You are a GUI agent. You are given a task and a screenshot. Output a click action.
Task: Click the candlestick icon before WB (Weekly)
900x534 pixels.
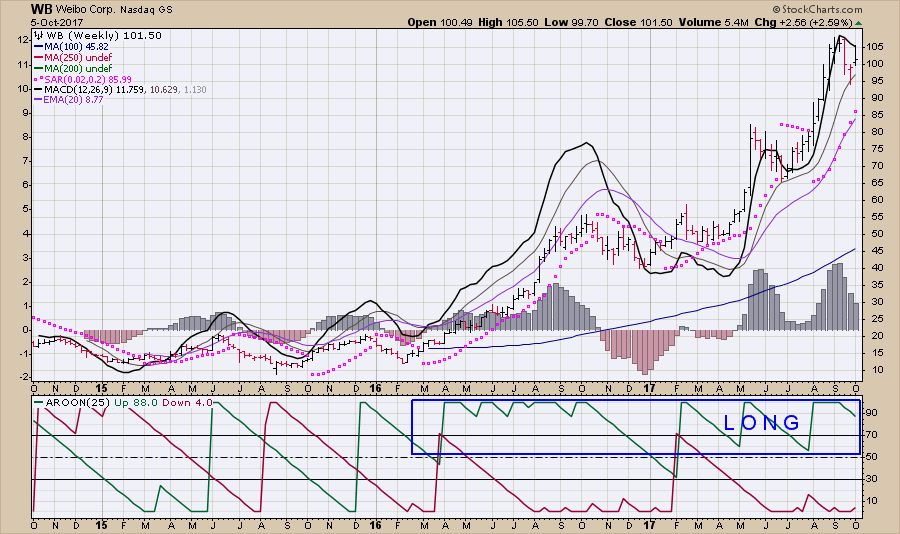pyautogui.click(x=38, y=35)
